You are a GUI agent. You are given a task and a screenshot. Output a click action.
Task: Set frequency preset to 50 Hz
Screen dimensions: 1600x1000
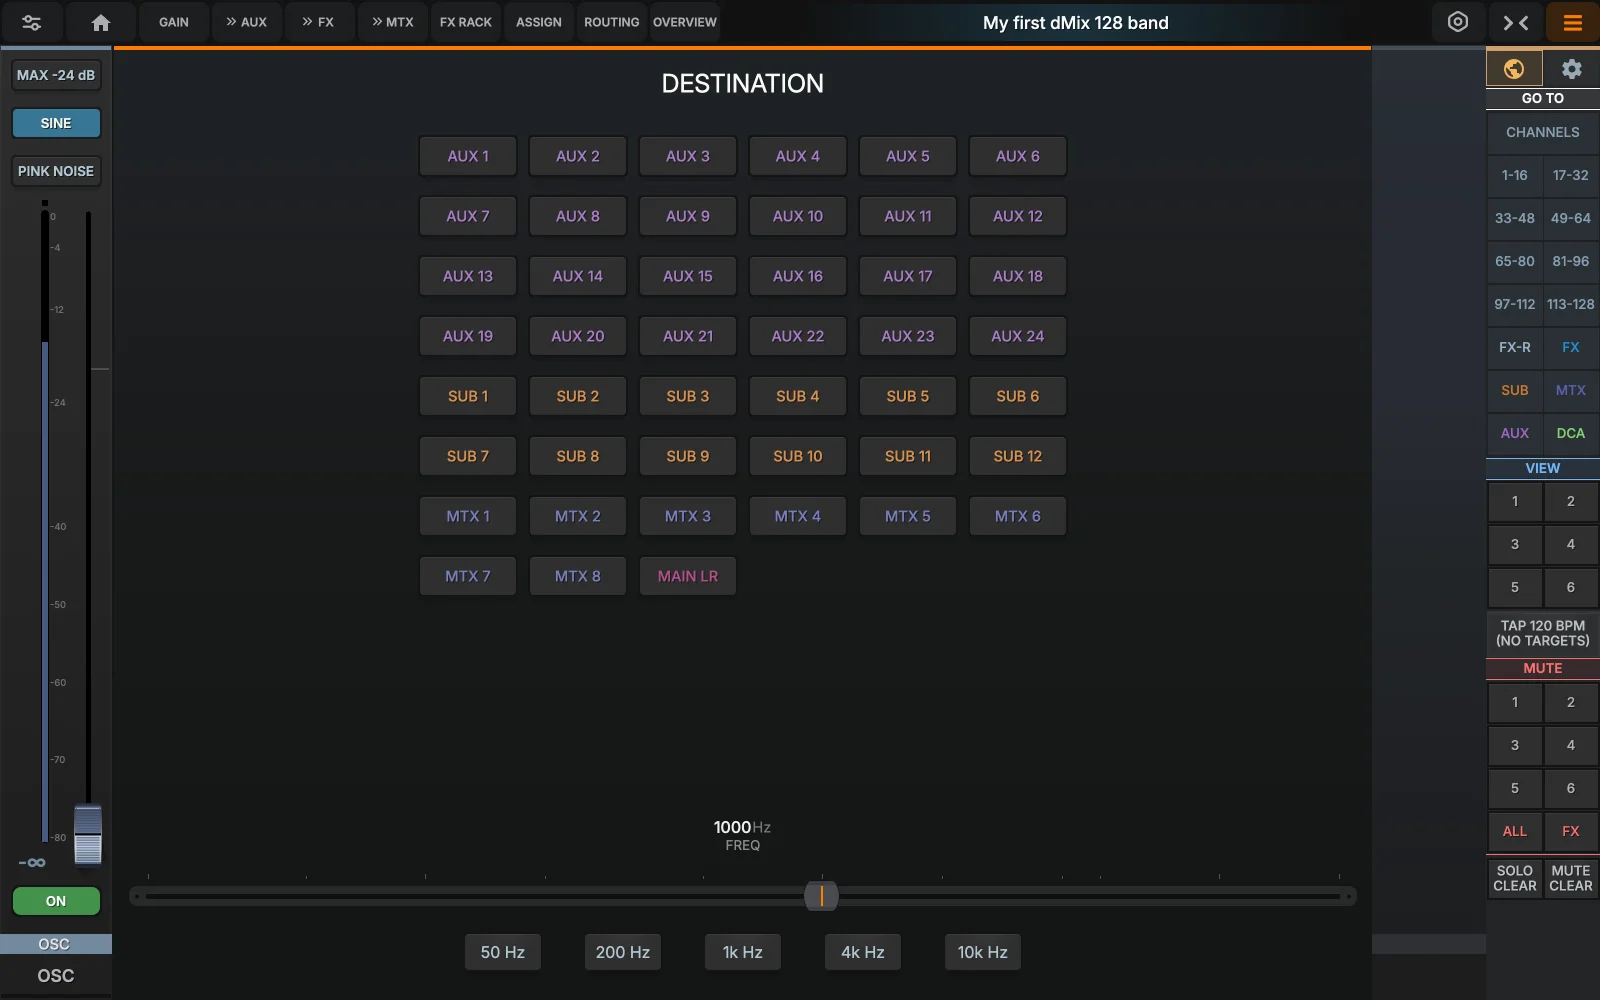pos(503,952)
